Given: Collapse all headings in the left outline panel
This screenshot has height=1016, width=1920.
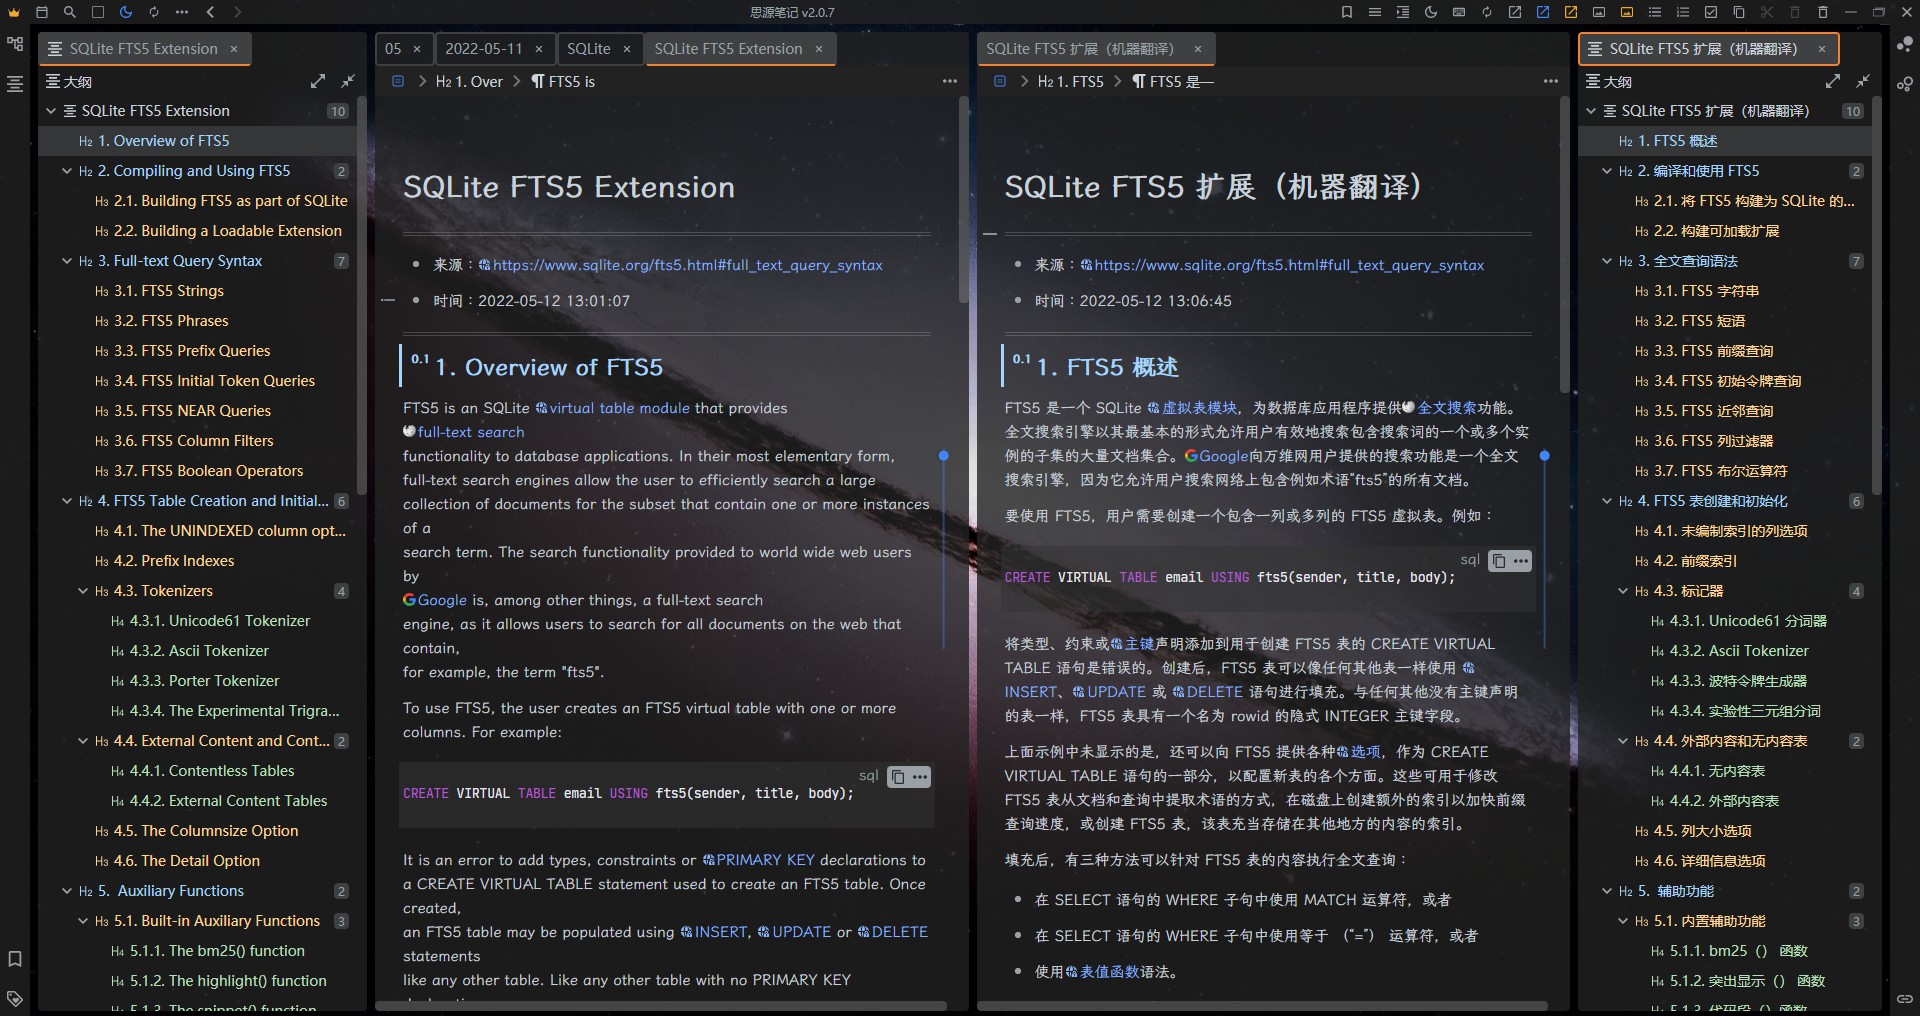Looking at the screenshot, I should [348, 81].
